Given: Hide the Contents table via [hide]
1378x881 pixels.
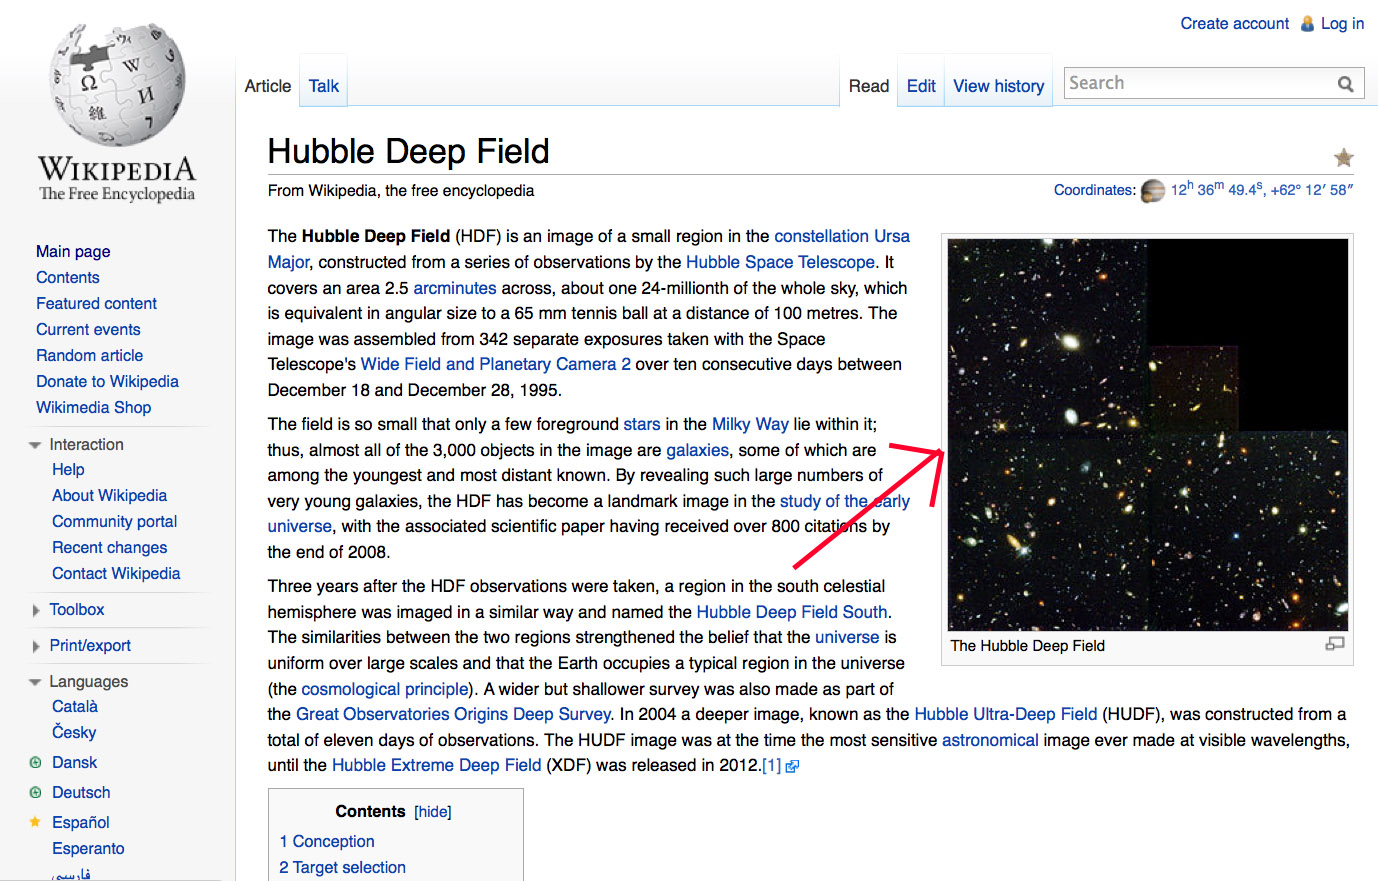Looking at the screenshot, I should point(433,812).
